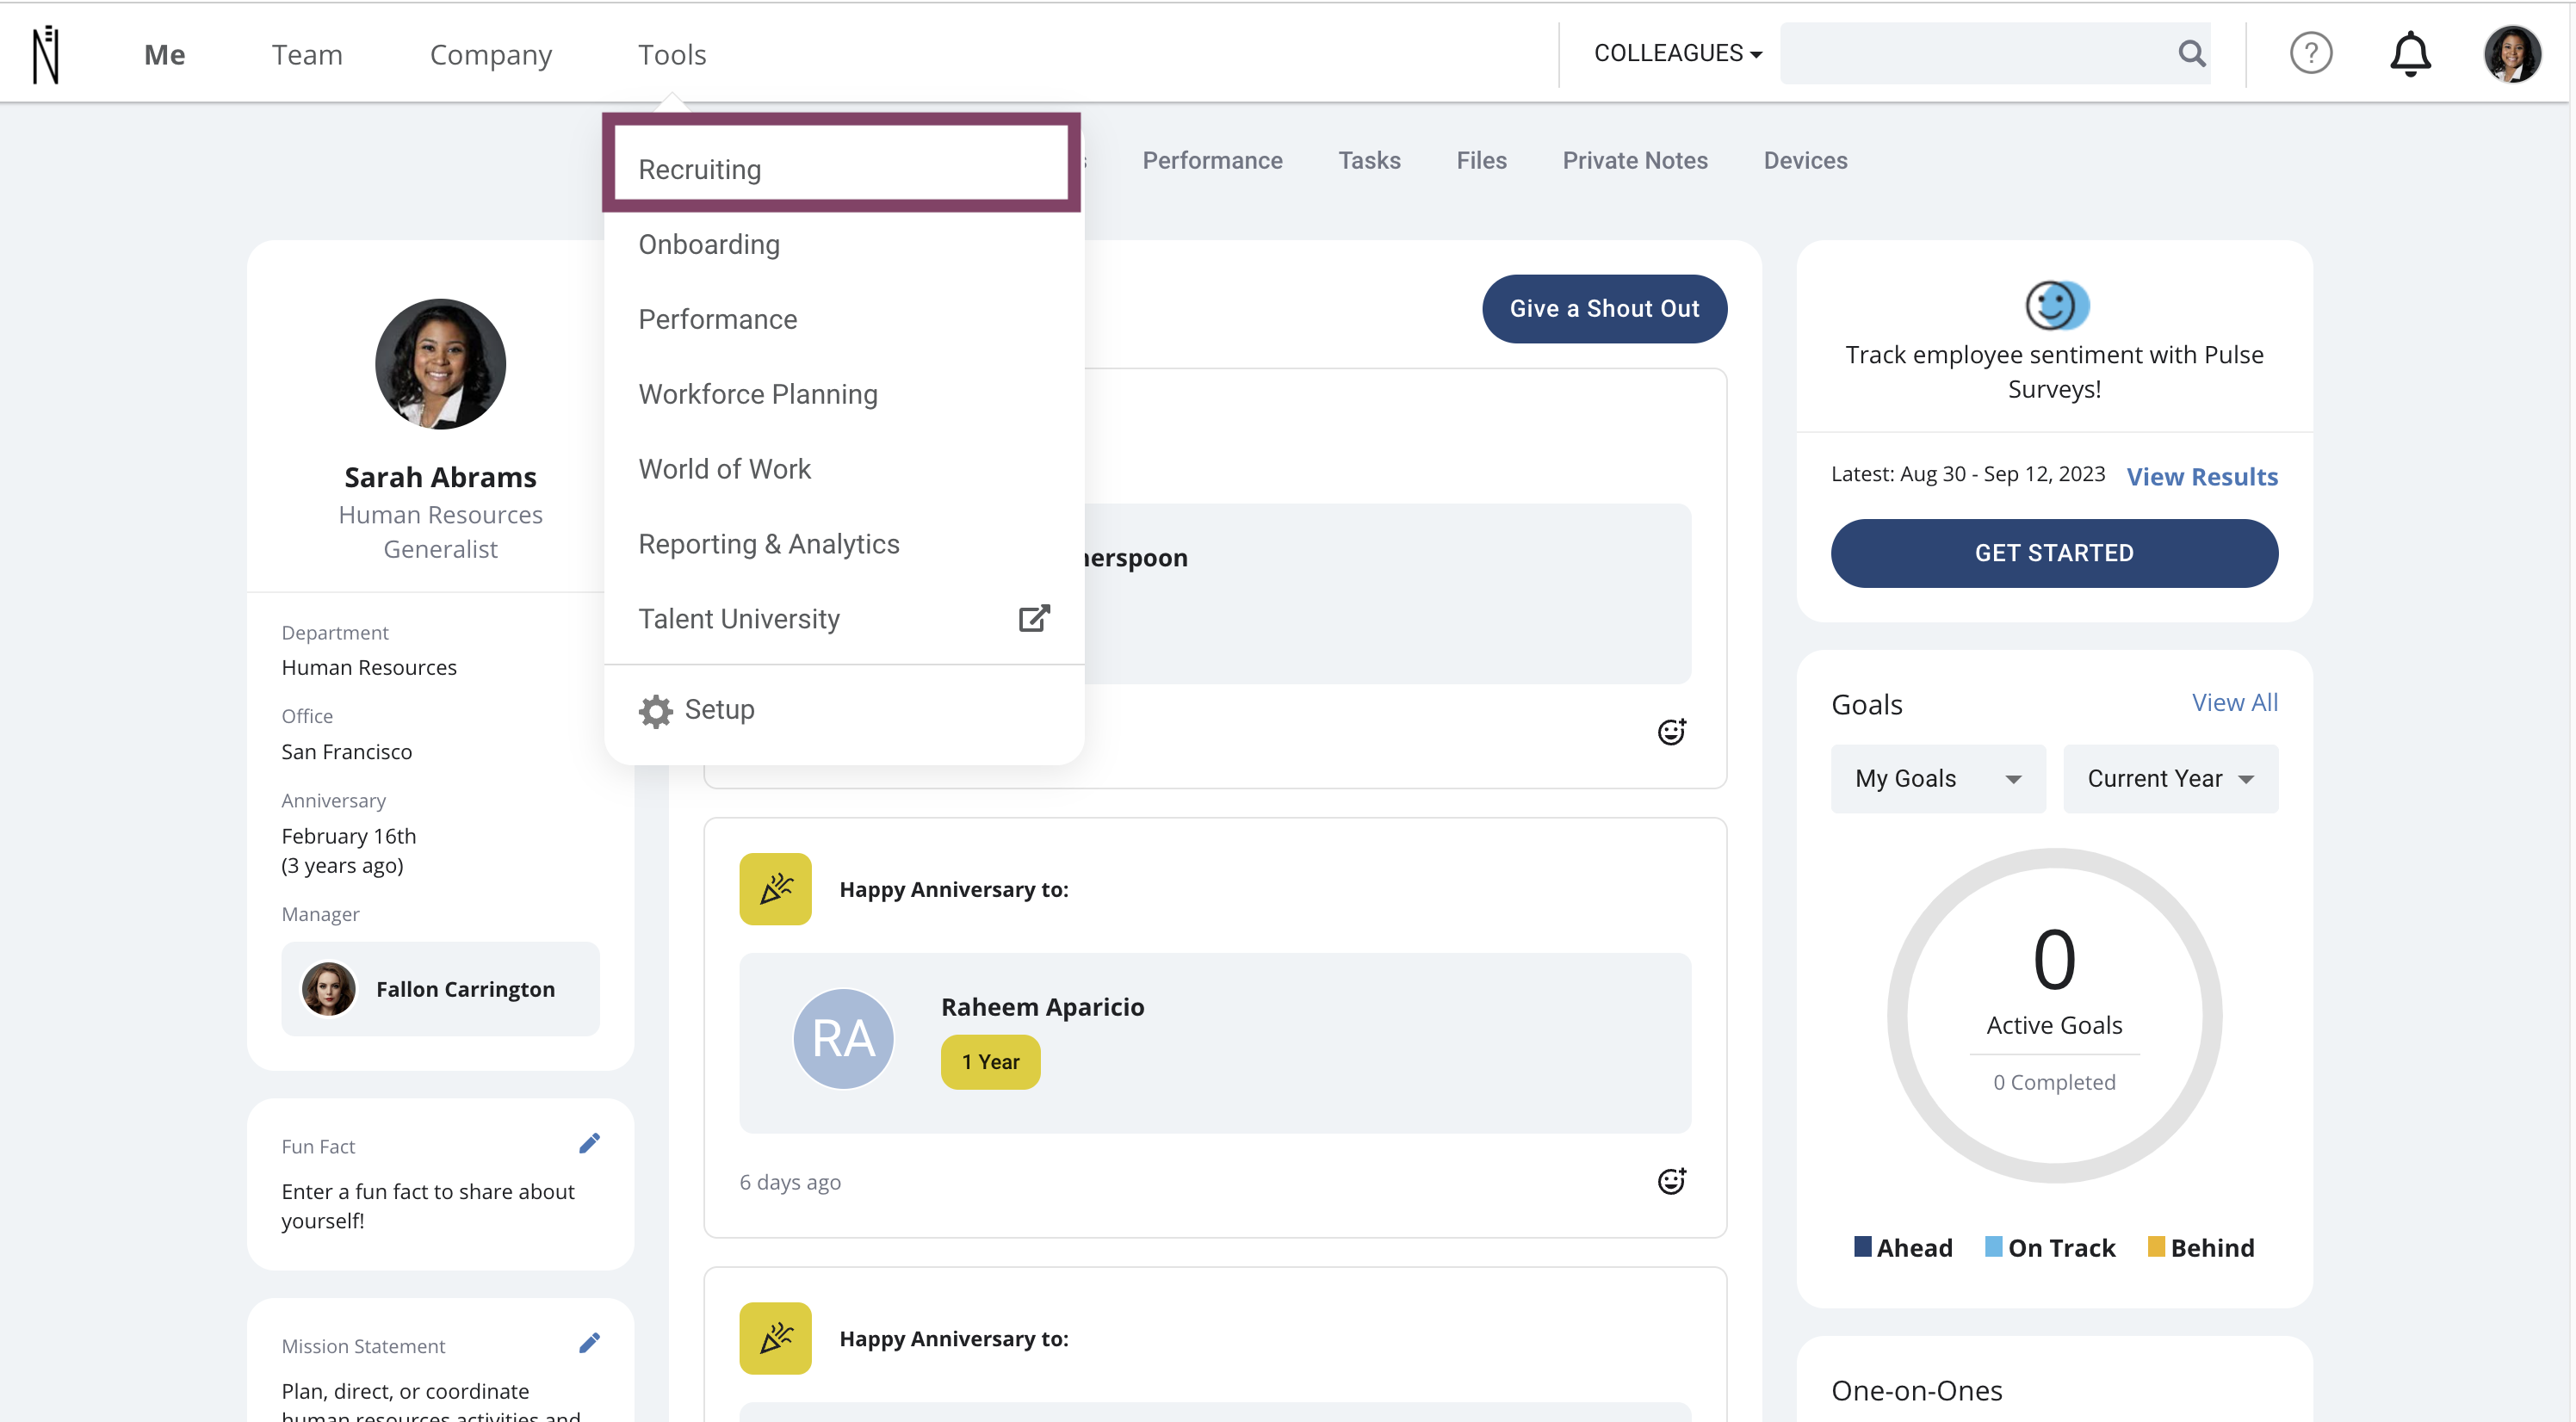Screen dimensions: 2576x1422
Task: Click the Setup gear icon
Action: pyautogui.click(x=655, y=711)
